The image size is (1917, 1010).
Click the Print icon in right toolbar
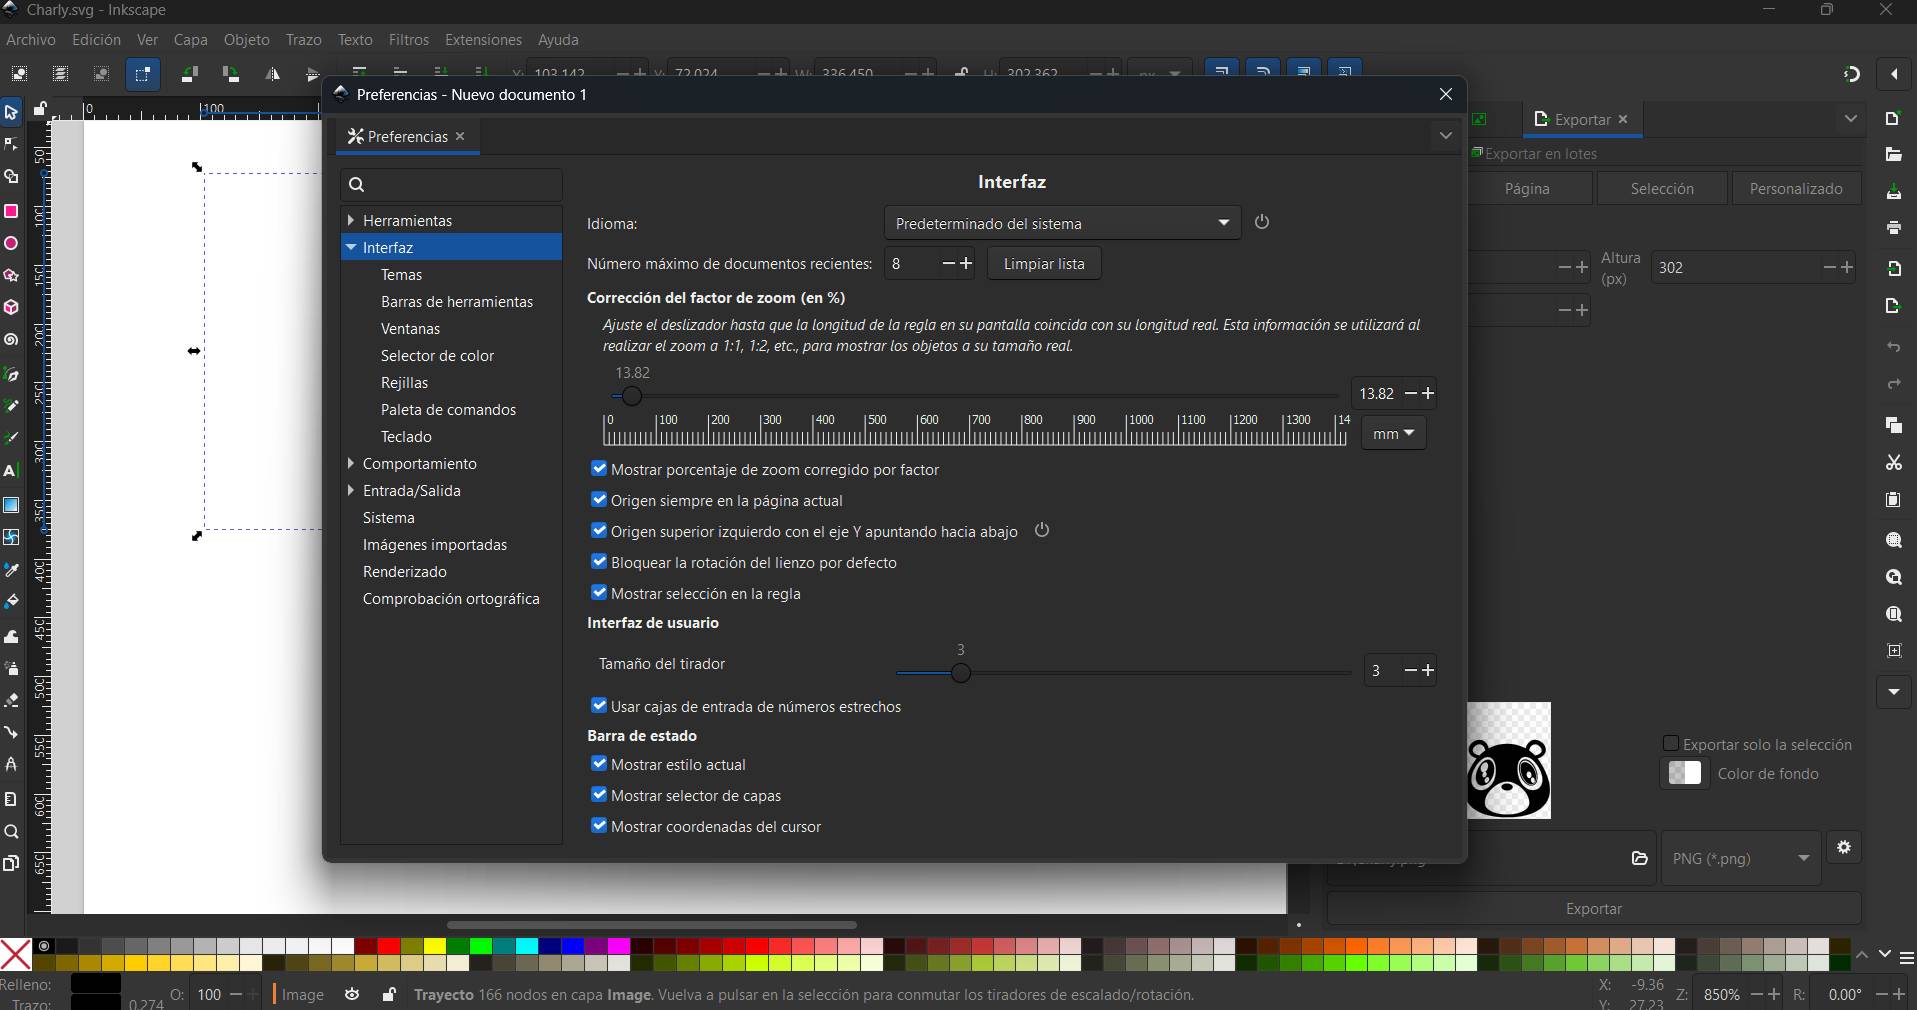1893,228
